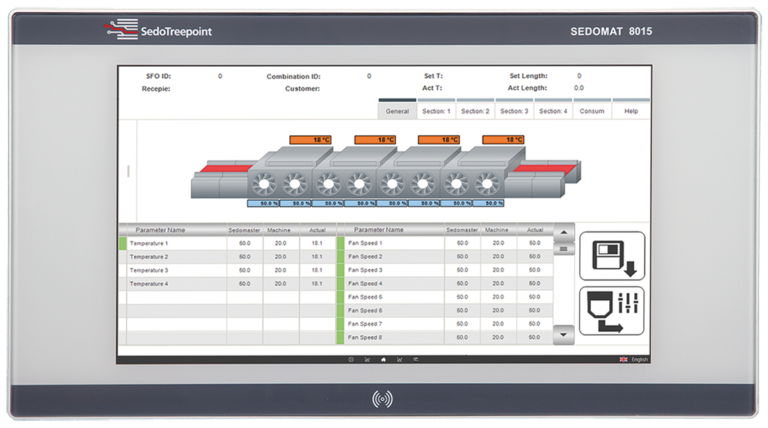Viewport: 768px width, 428px height.
Task: Toggle green indicator beside Temperature 1
Action: pos(123,243)
